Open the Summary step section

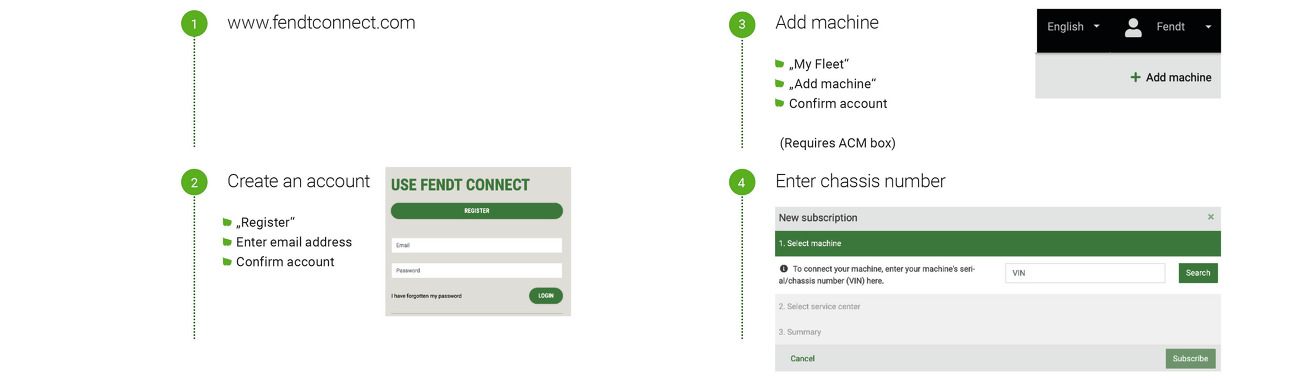[998, 332]
